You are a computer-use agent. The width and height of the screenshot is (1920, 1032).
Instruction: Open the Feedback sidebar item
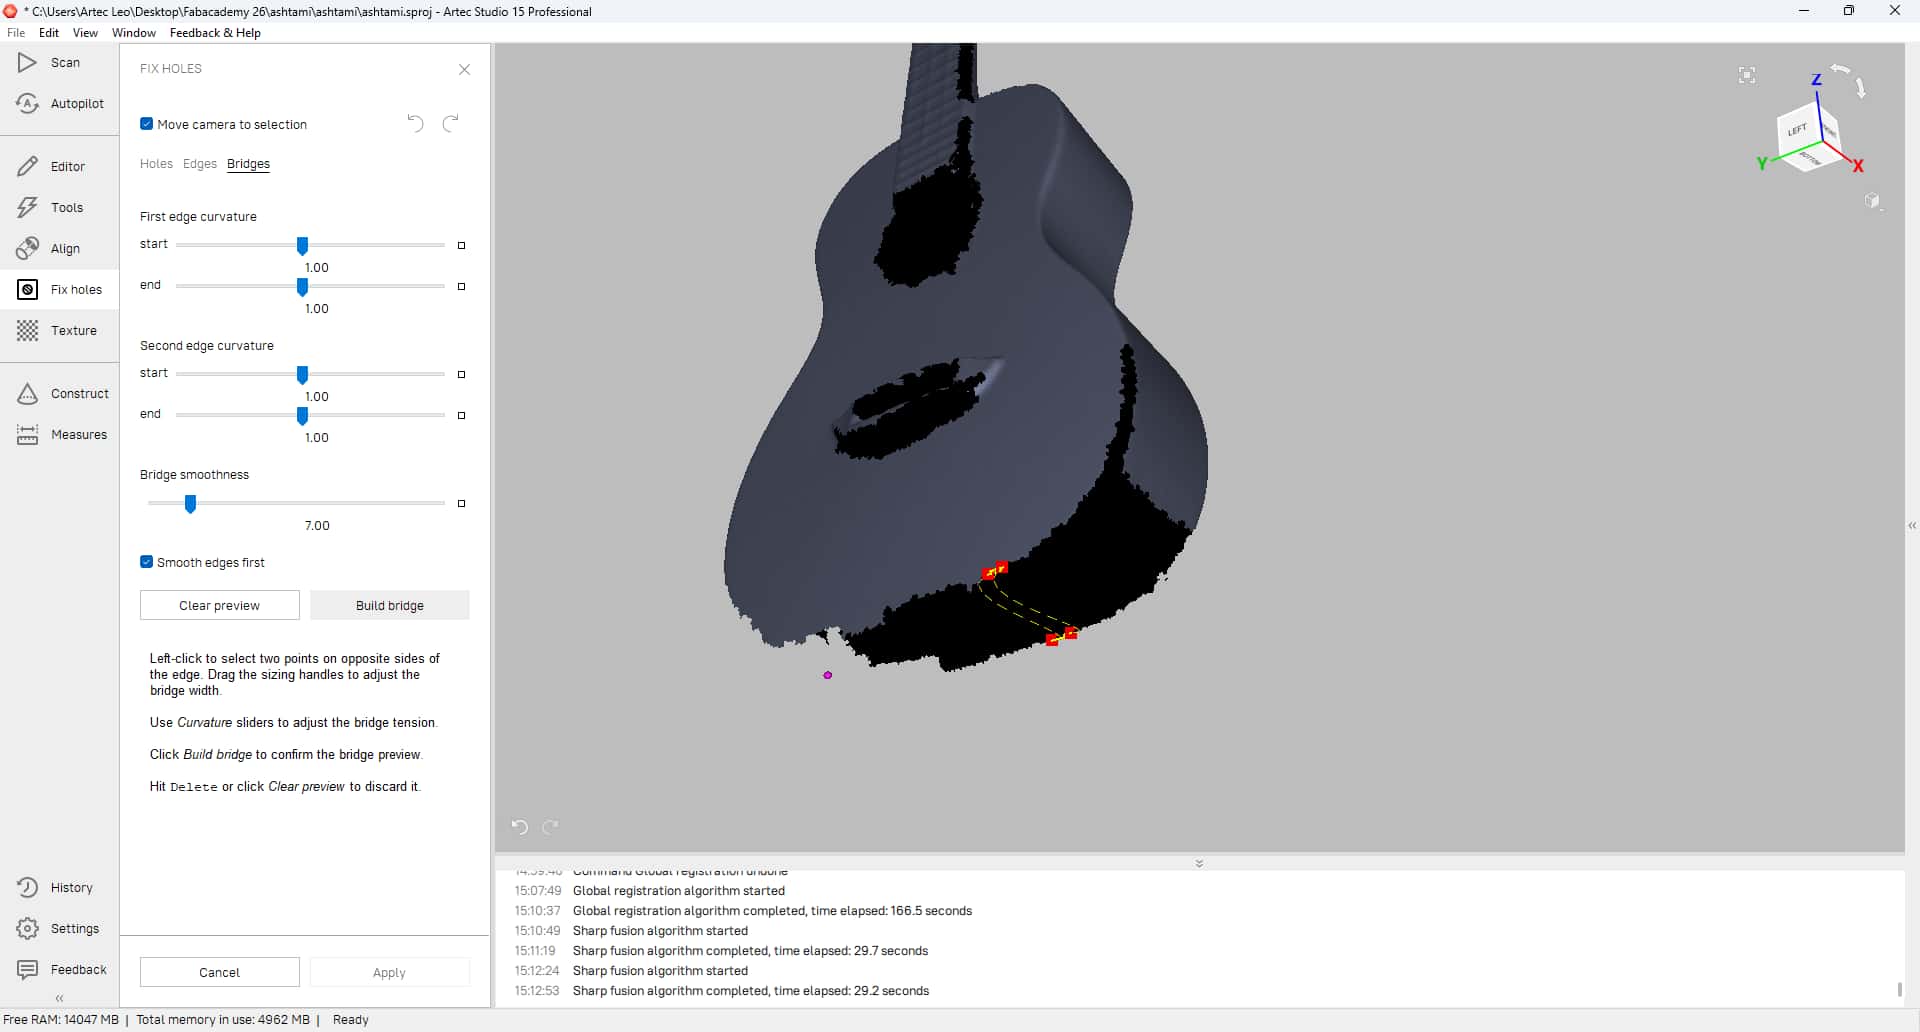click(x=59, y=969)
